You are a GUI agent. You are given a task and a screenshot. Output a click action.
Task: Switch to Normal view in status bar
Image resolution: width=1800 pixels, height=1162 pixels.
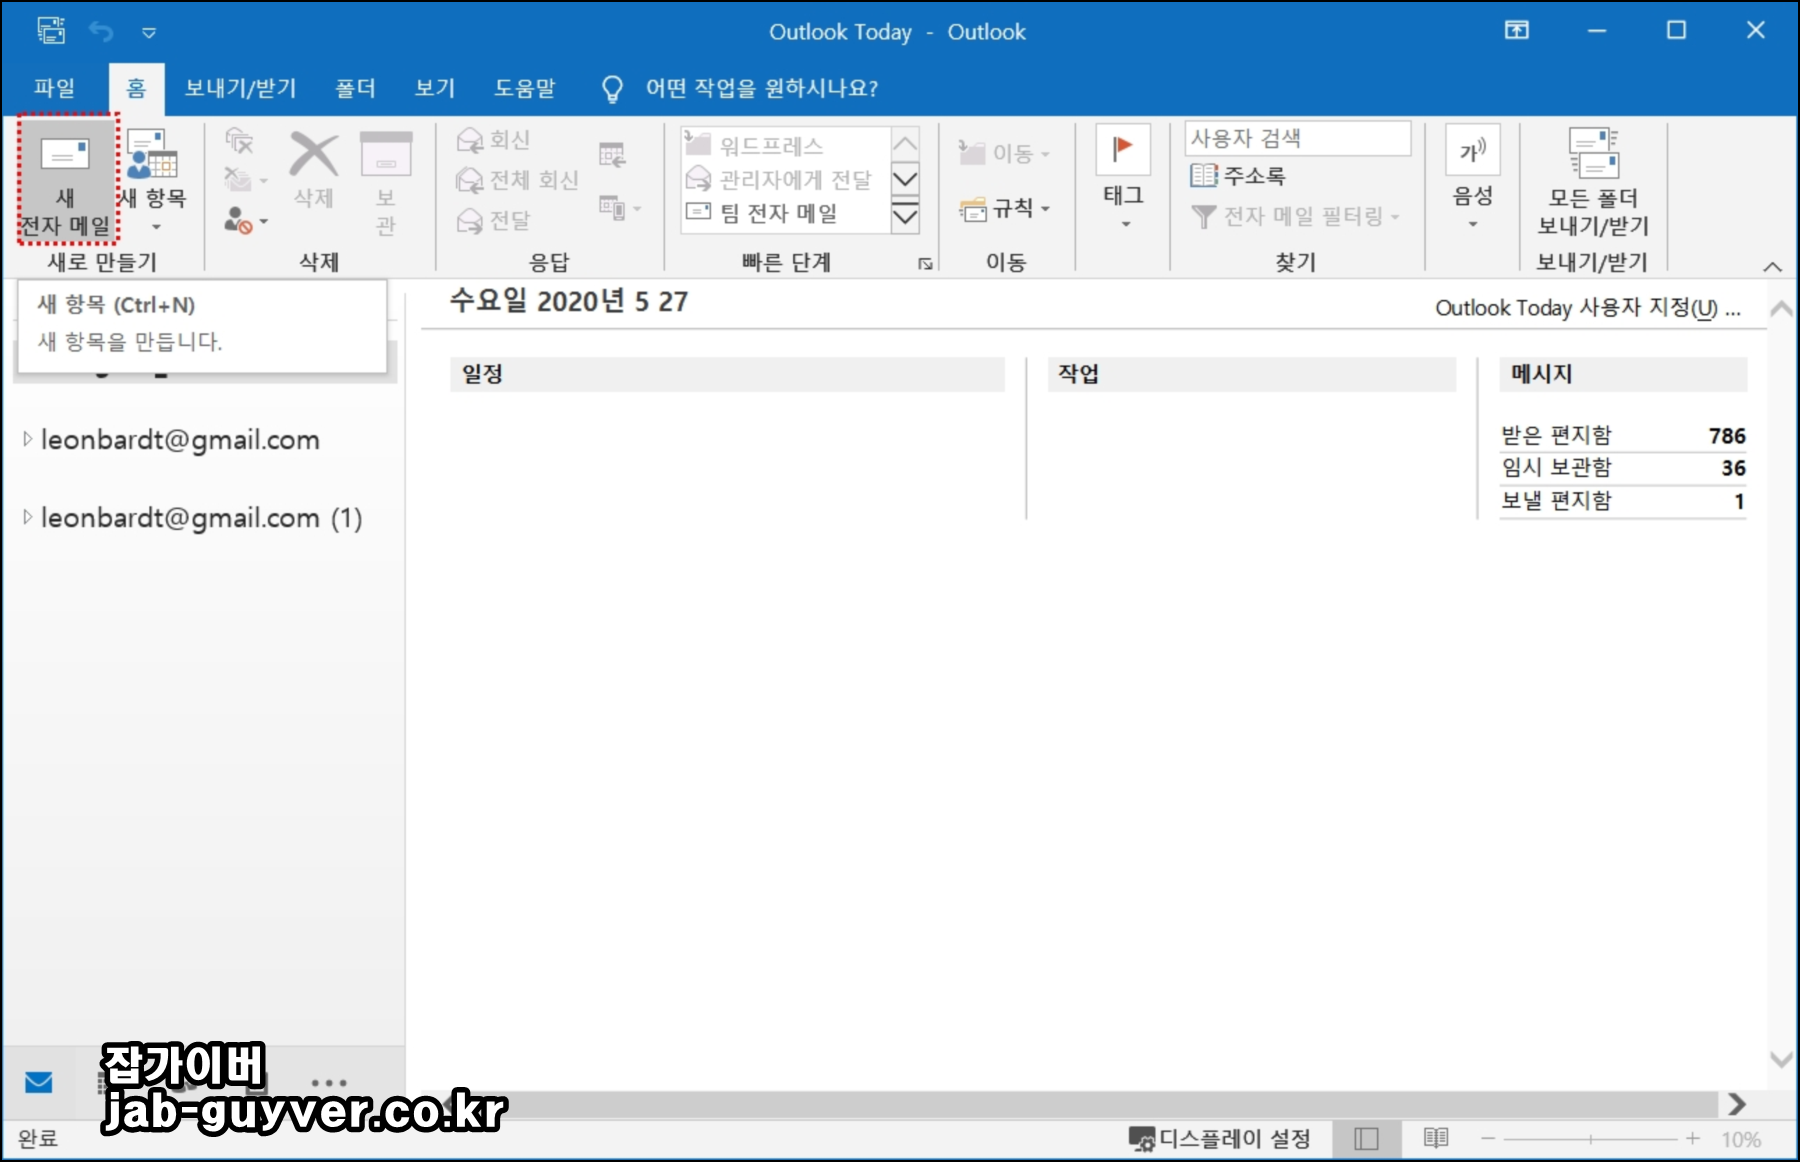pyautogui.click(x=1367, y=1139)
